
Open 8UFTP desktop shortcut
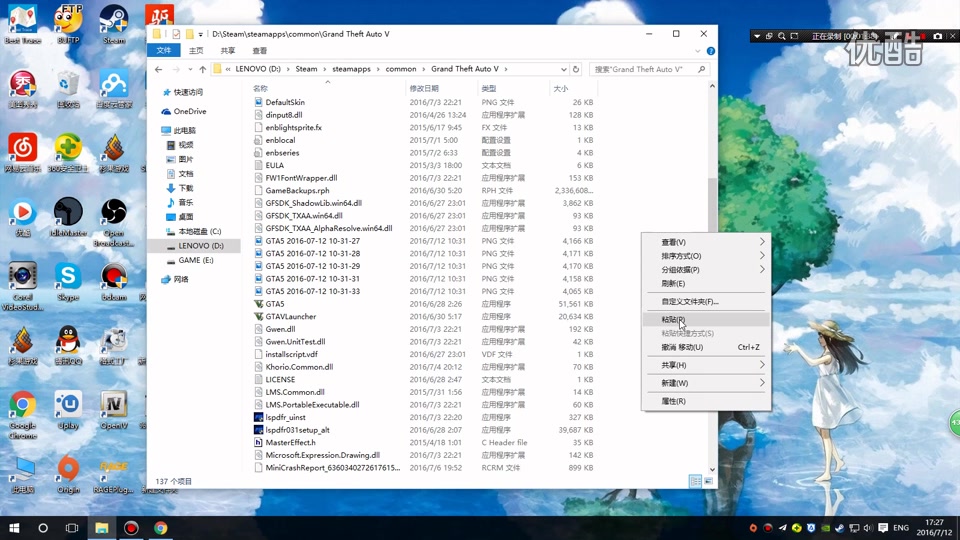point(68,24)
